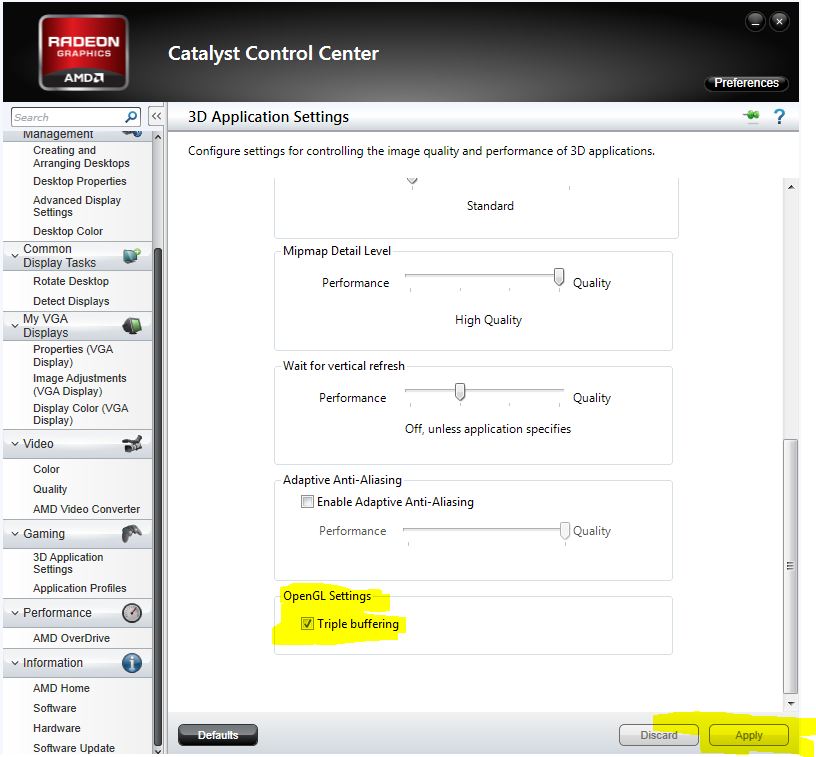Select 3D Application Settings in sidebar
816x757 pixels.
68,563
